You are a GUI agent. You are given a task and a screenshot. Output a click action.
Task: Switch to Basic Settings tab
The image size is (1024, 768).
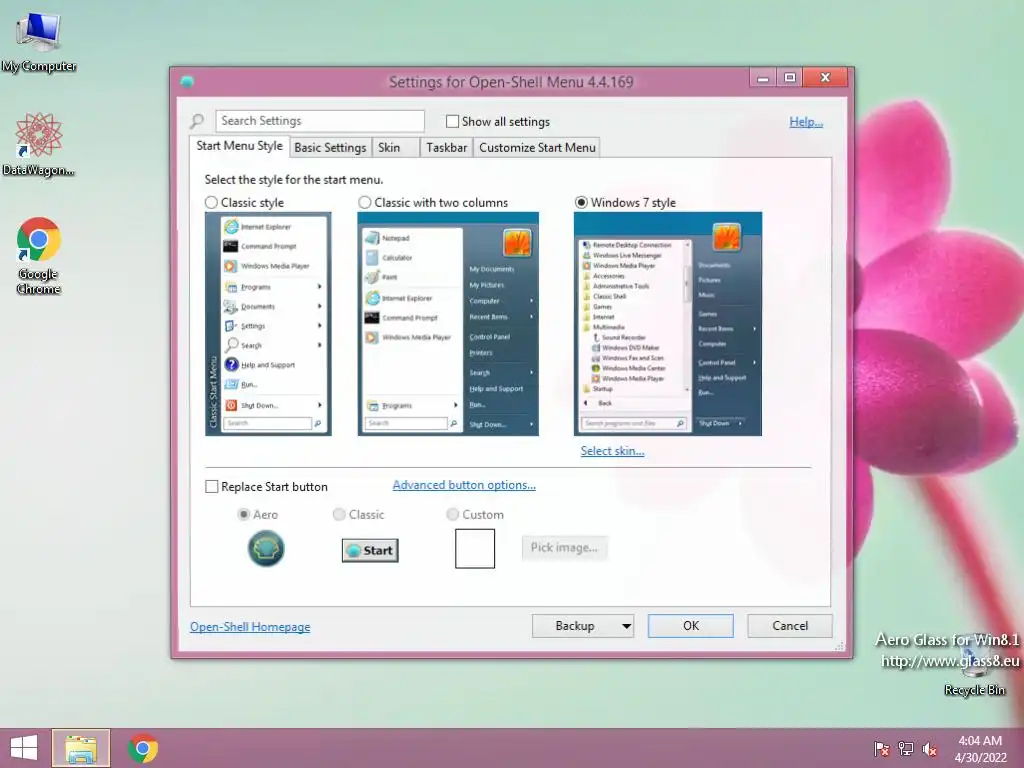coord(330,148)
